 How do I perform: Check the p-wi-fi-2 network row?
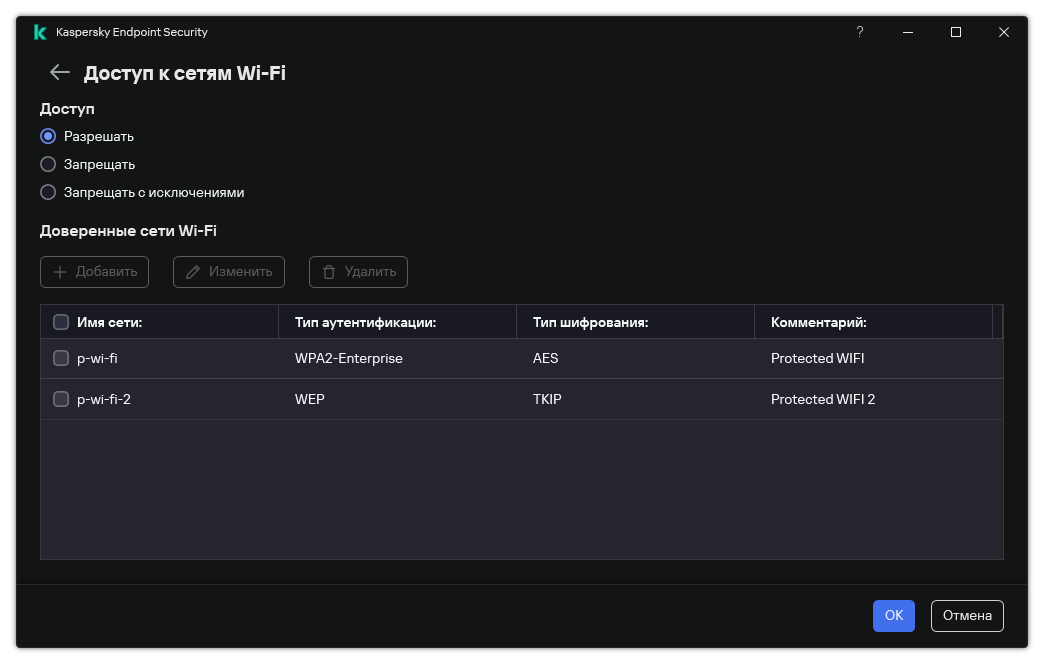[61, 399]
